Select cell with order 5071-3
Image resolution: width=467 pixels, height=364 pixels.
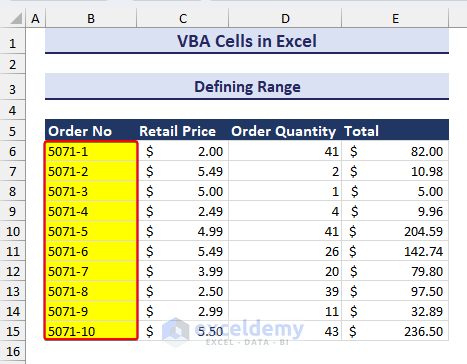tap(91, 191)
